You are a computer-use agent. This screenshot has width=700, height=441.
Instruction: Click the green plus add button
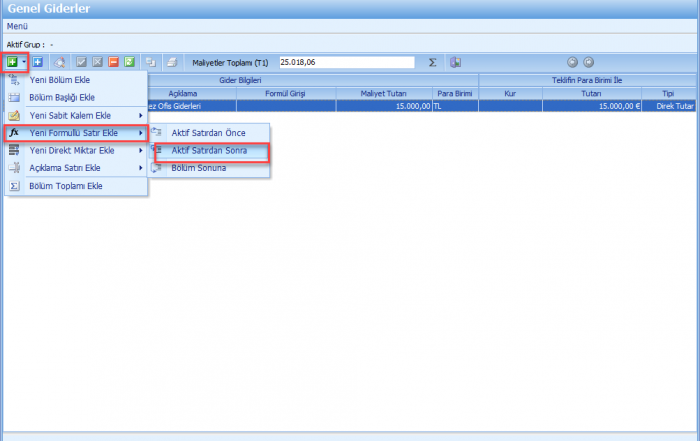click(x=12, y=62)
